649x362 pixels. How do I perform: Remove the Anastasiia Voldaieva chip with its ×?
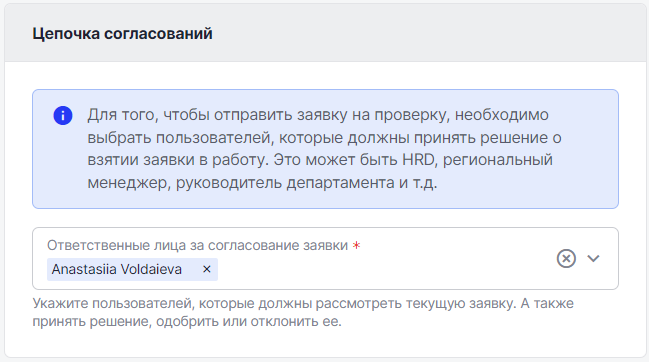point(207,269)
